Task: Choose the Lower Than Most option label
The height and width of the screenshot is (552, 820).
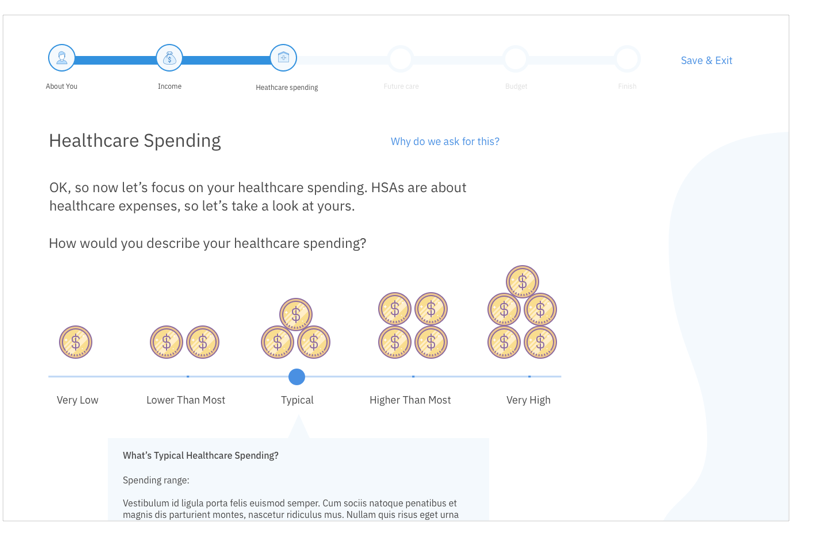Action: [x=186, y=400]
